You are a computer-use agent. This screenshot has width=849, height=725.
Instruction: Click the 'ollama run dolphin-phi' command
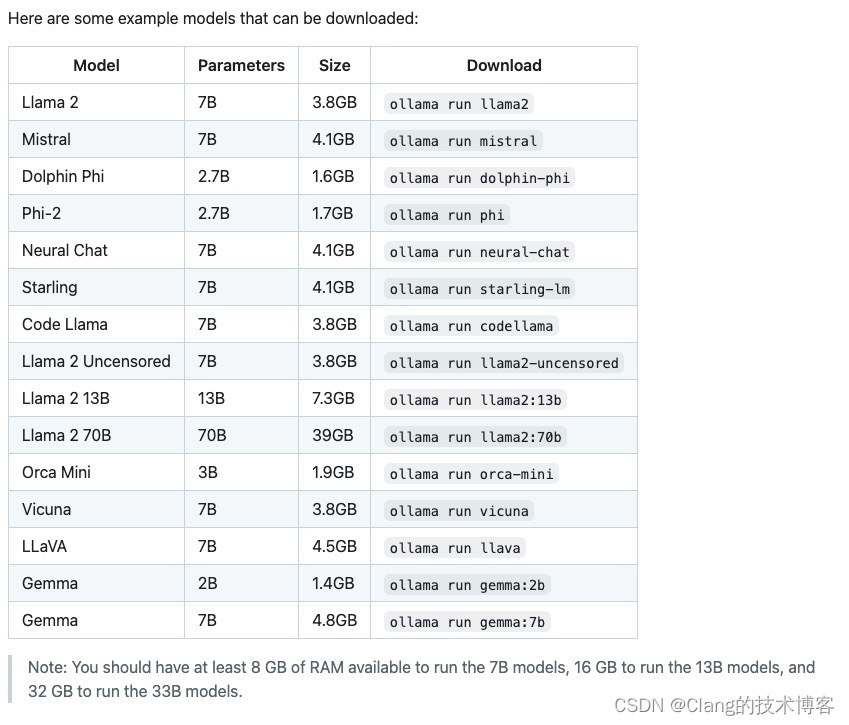(x=479, y=178)
